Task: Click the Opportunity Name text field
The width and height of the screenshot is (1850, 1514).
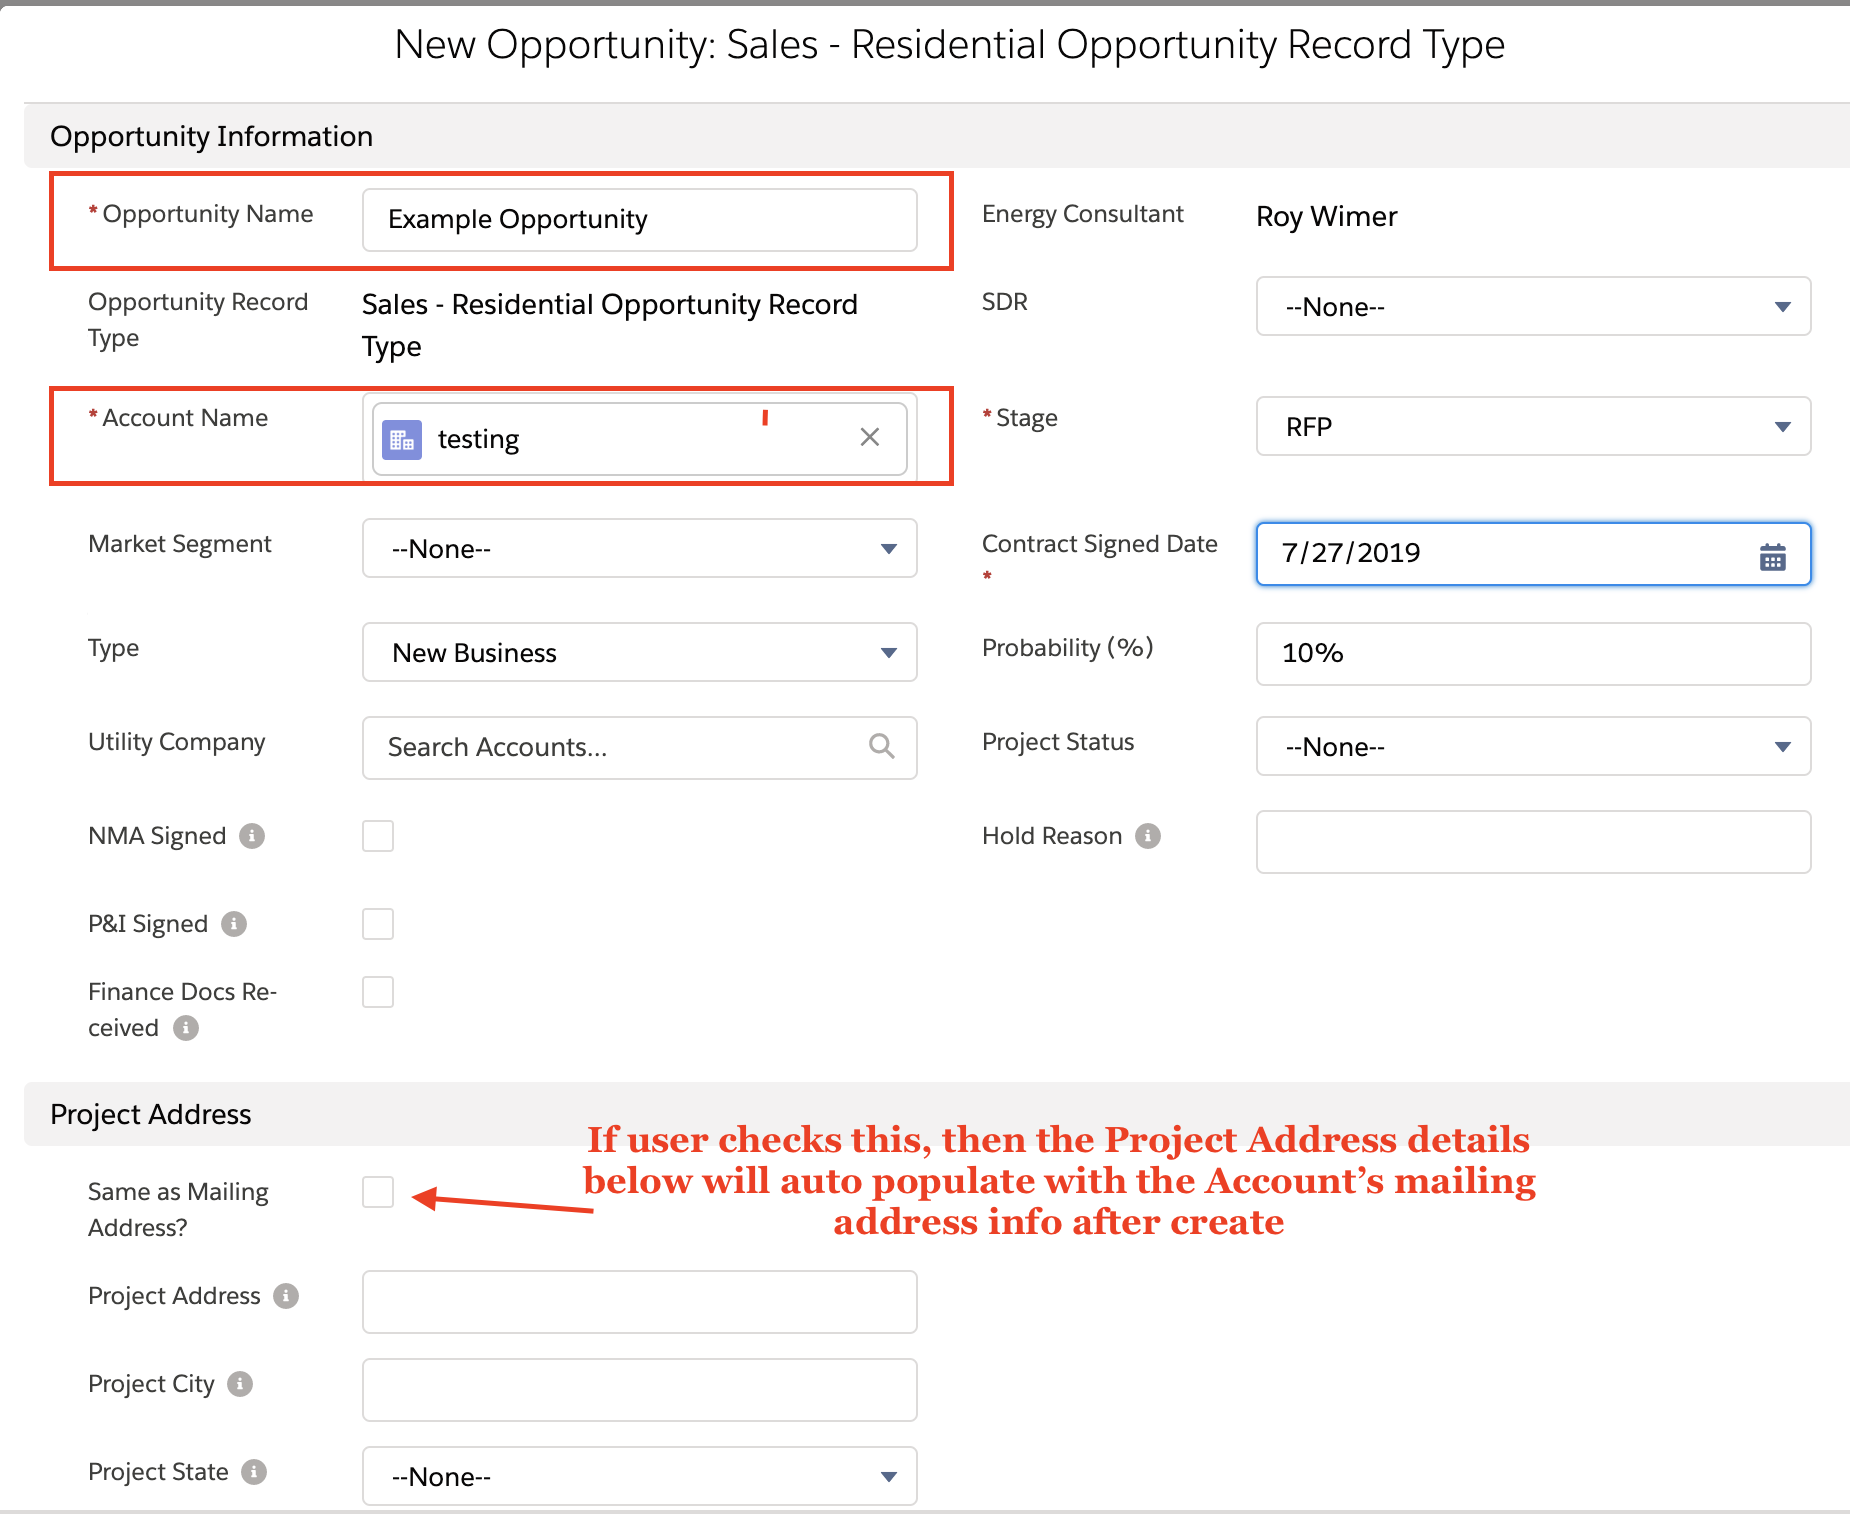Action: tap(639, 220)
